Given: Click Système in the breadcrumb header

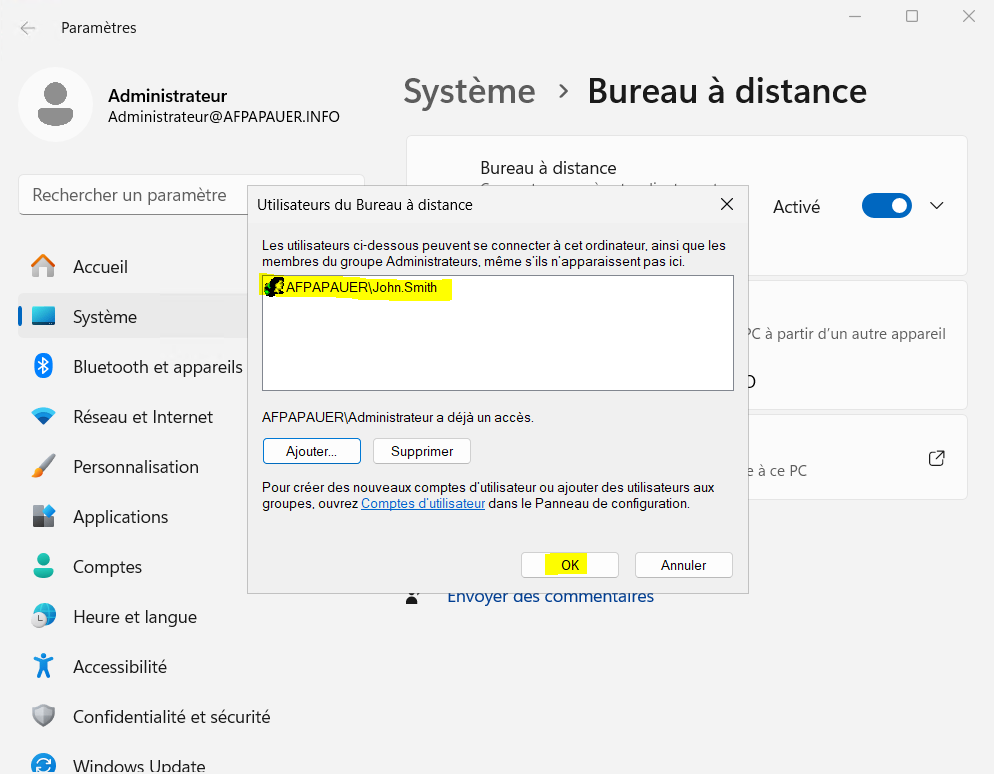Looking at the screenshot, I should (469, 91).
